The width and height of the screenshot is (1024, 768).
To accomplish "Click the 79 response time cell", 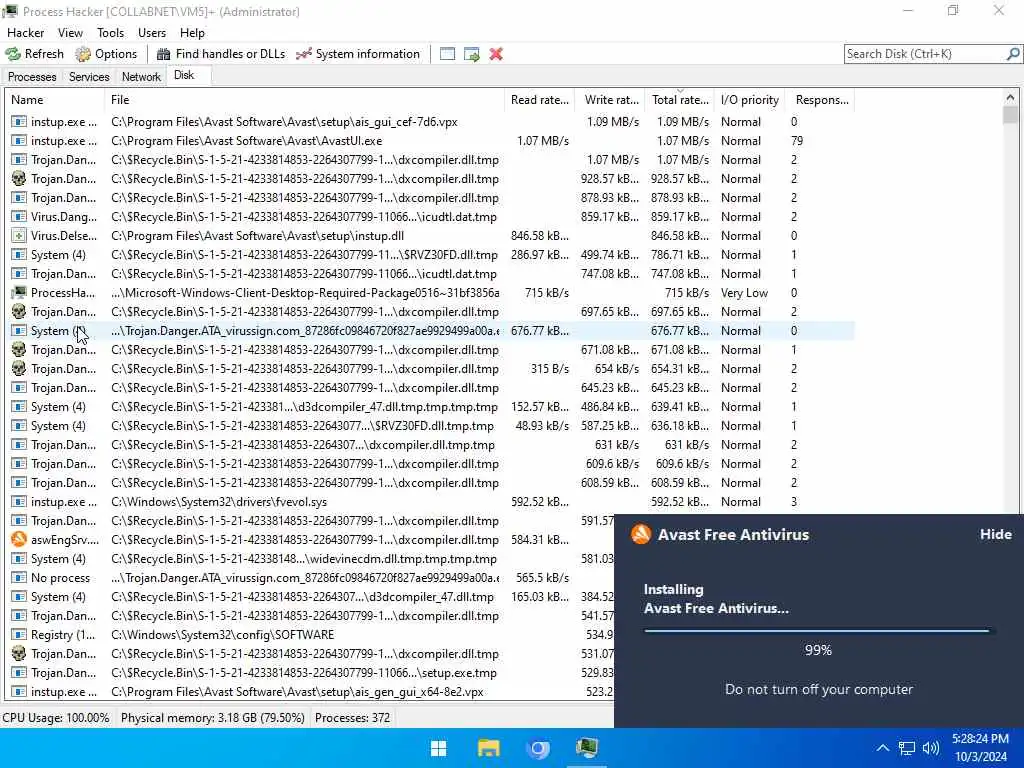I will [797, 141].
